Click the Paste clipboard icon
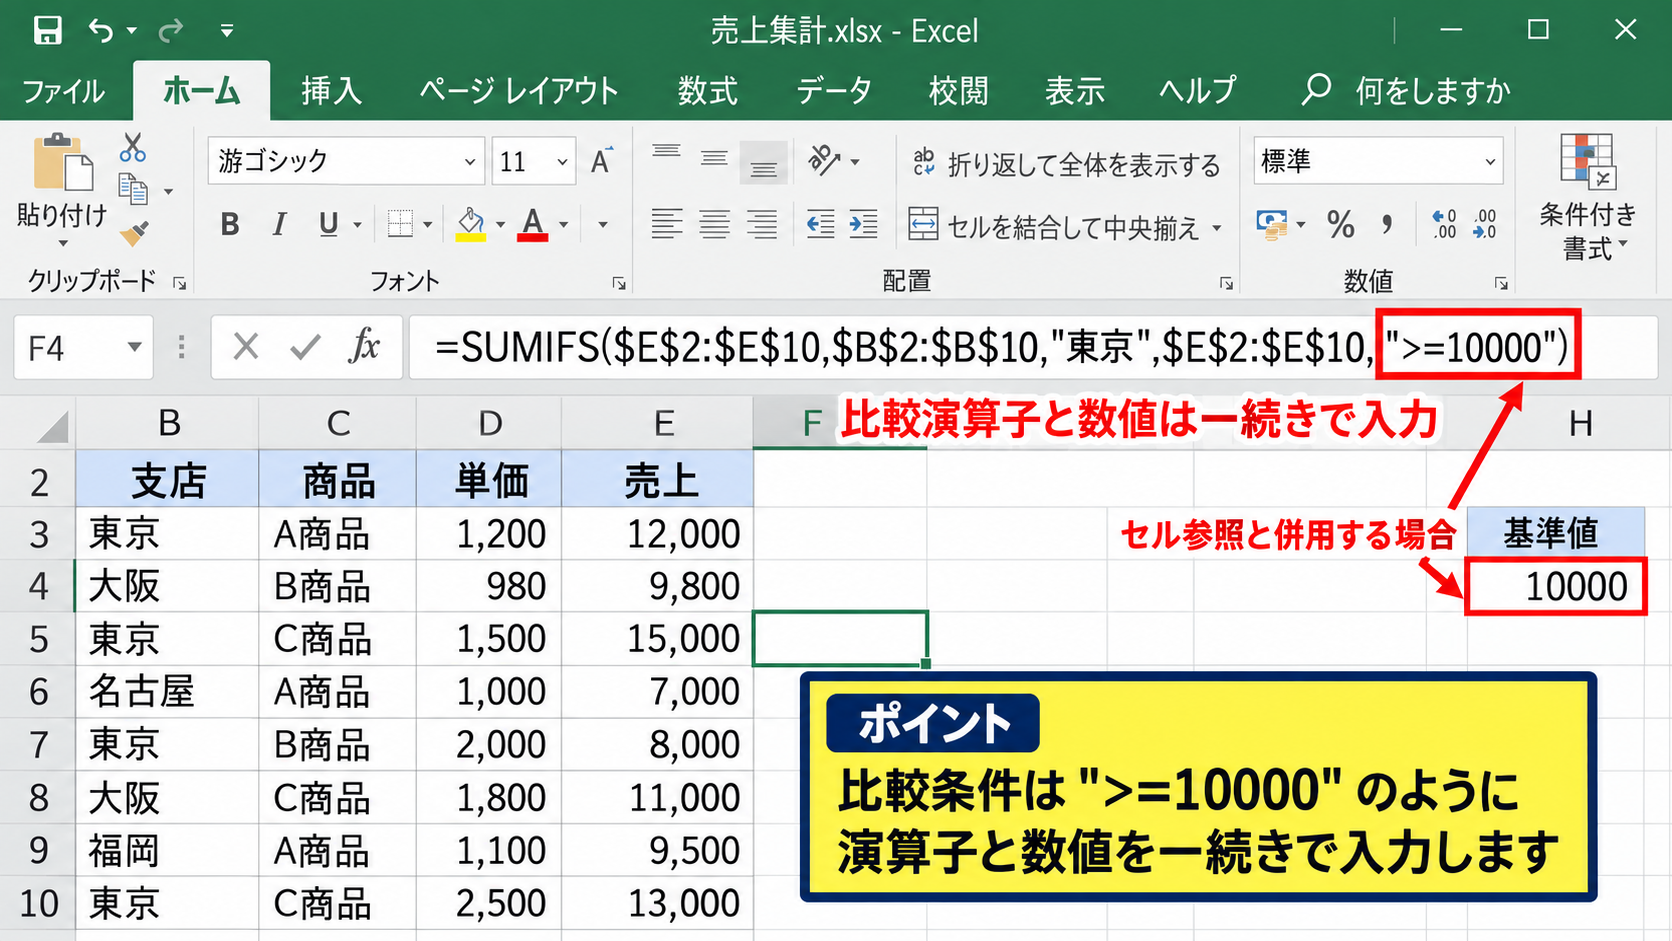Image resolution: width=1672 pixels, height=941 pixels. click(x=62, y=162)
